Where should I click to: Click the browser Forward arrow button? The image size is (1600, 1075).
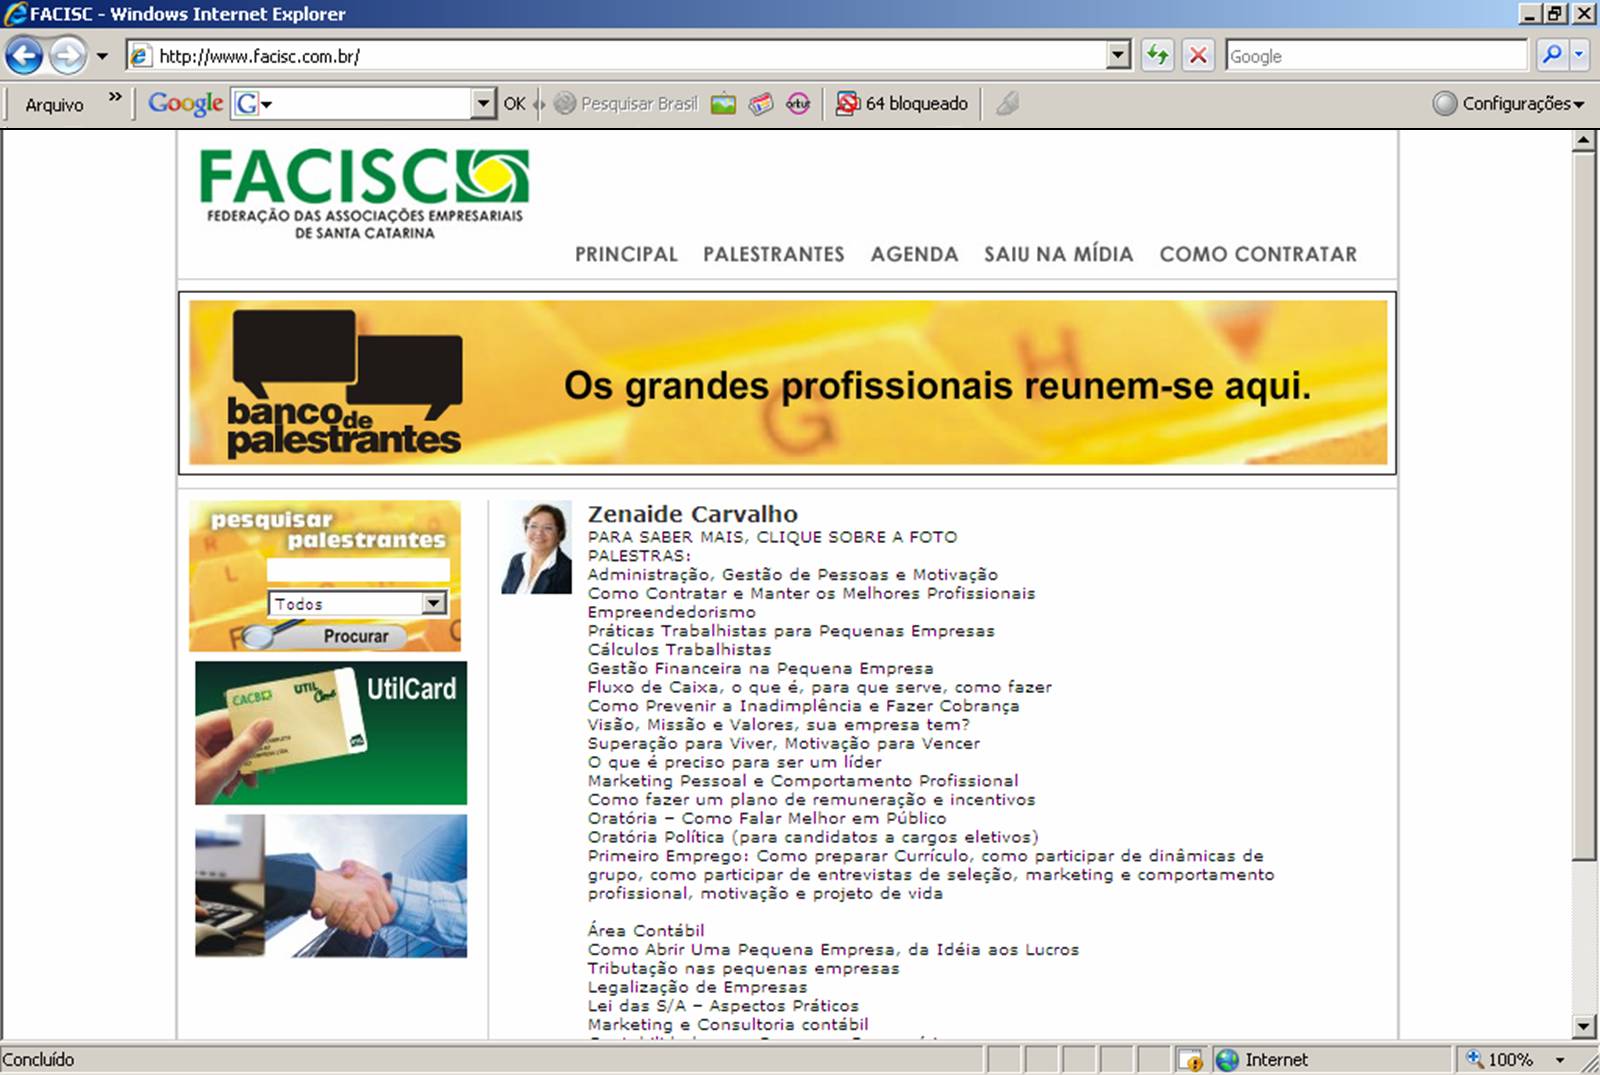(x=68, y=55)
